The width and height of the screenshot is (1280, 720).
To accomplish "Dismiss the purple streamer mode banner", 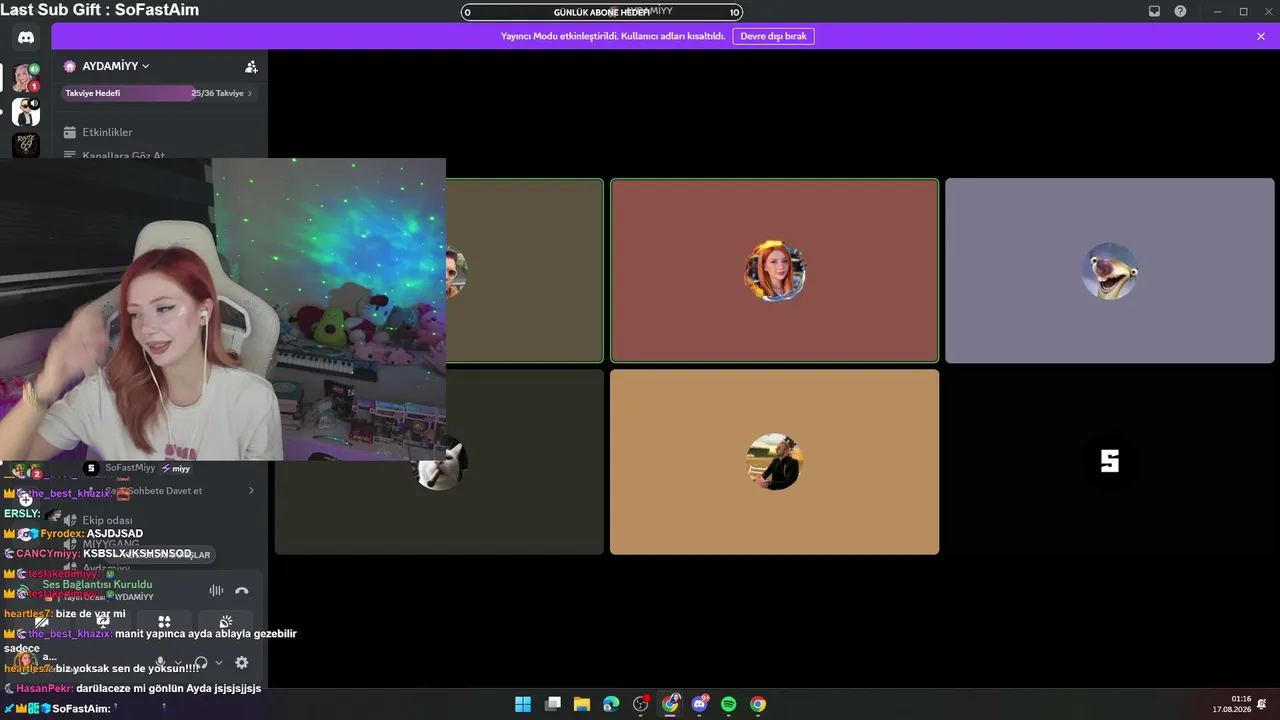I will pos(1261,36).
